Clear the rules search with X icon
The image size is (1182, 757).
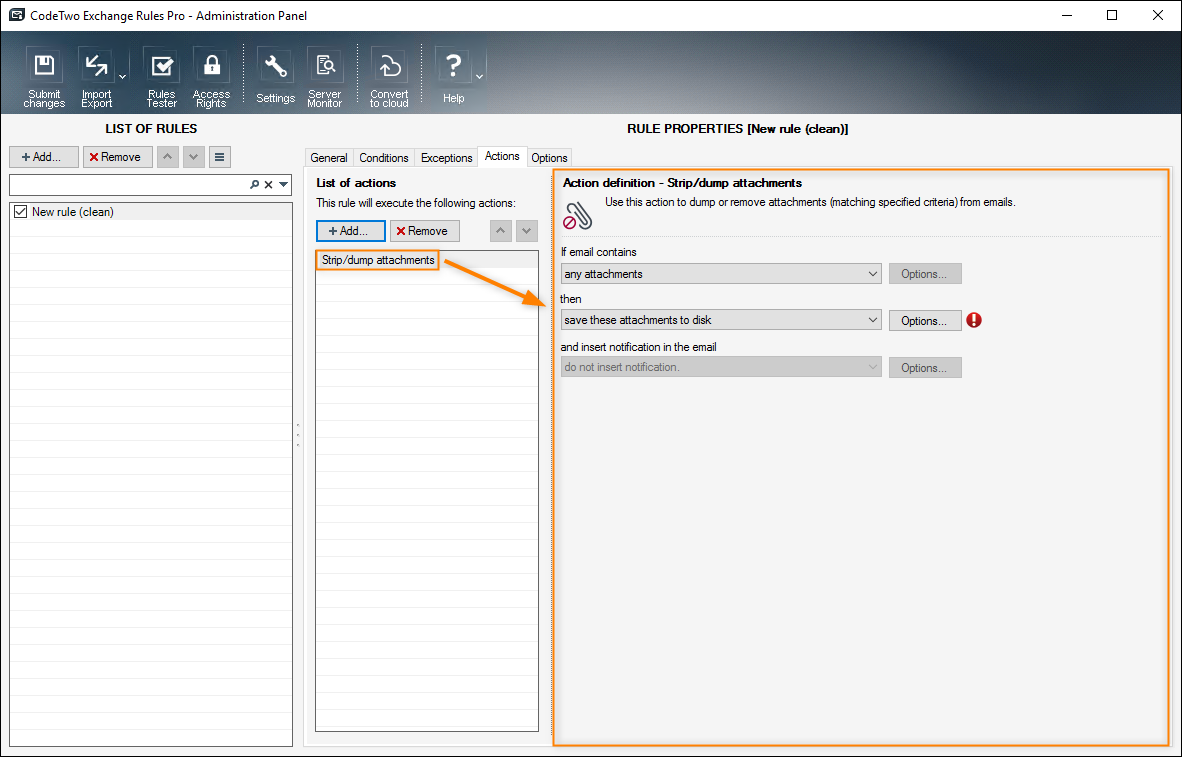click(268, 185)
